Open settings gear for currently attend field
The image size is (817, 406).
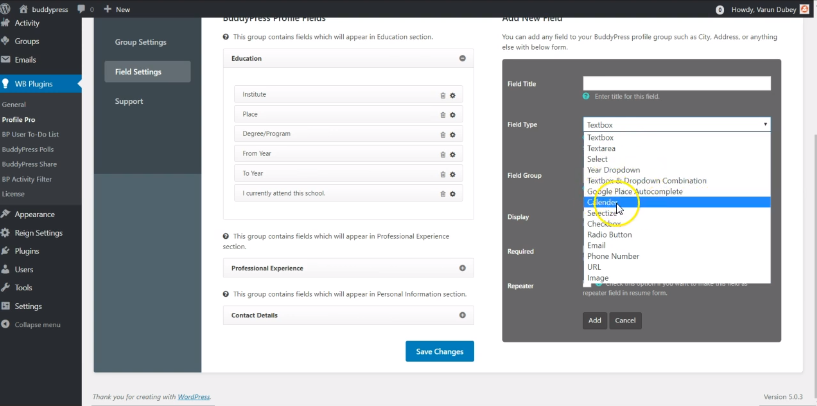click(x=453, y=194)
